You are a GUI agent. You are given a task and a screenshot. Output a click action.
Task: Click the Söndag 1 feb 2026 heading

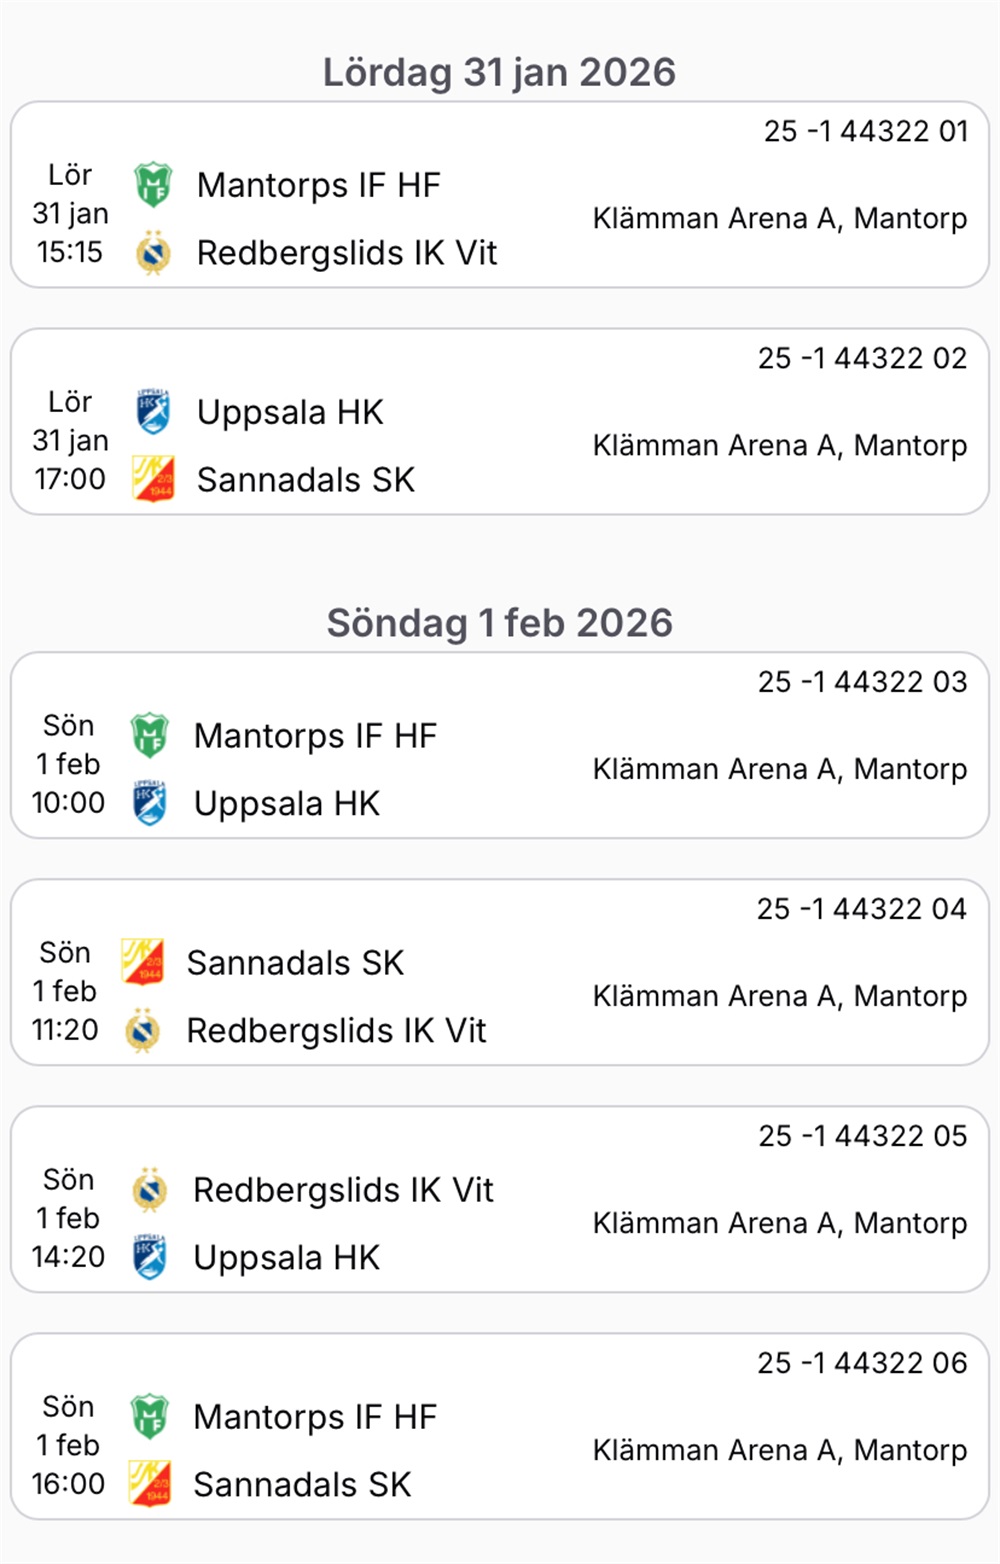click(x=499, y=622)
